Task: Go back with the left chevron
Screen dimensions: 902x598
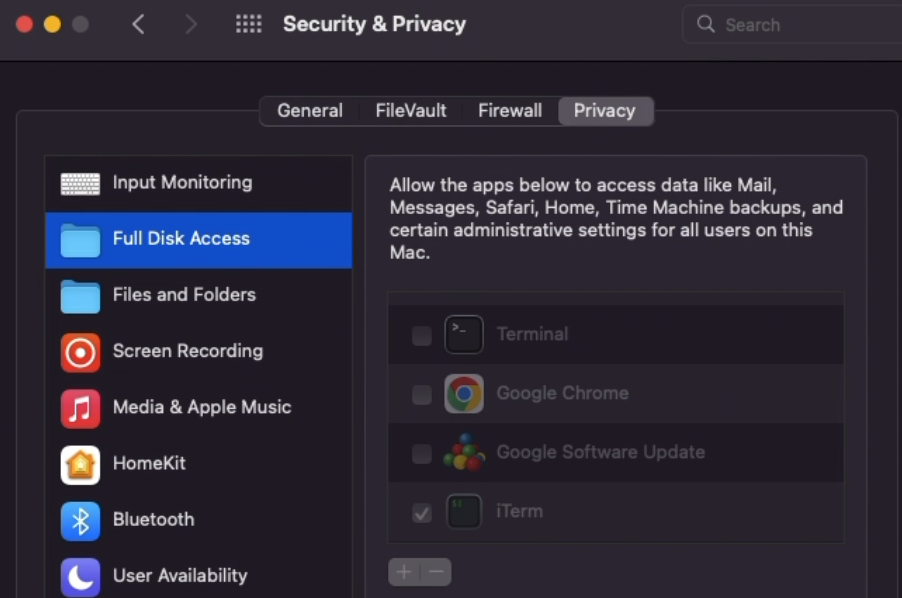Action: (x=138, y=24)
